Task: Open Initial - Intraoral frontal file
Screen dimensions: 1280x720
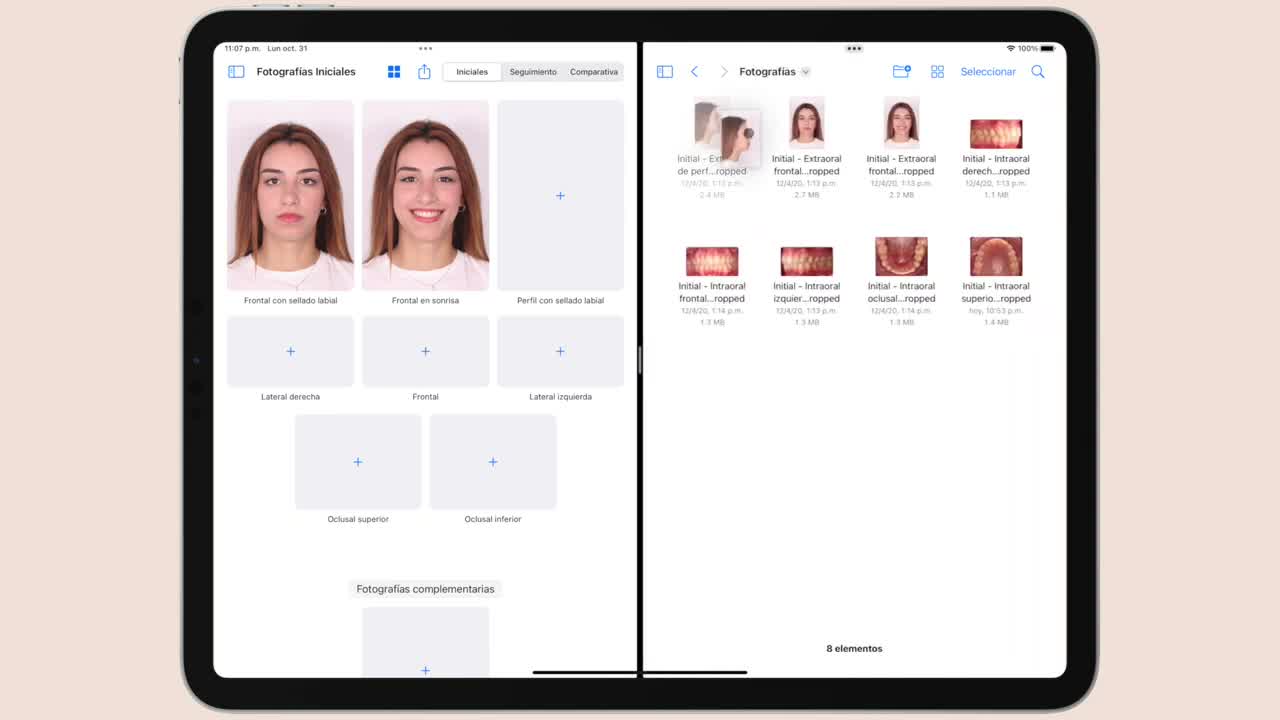Action: [712, 285]
